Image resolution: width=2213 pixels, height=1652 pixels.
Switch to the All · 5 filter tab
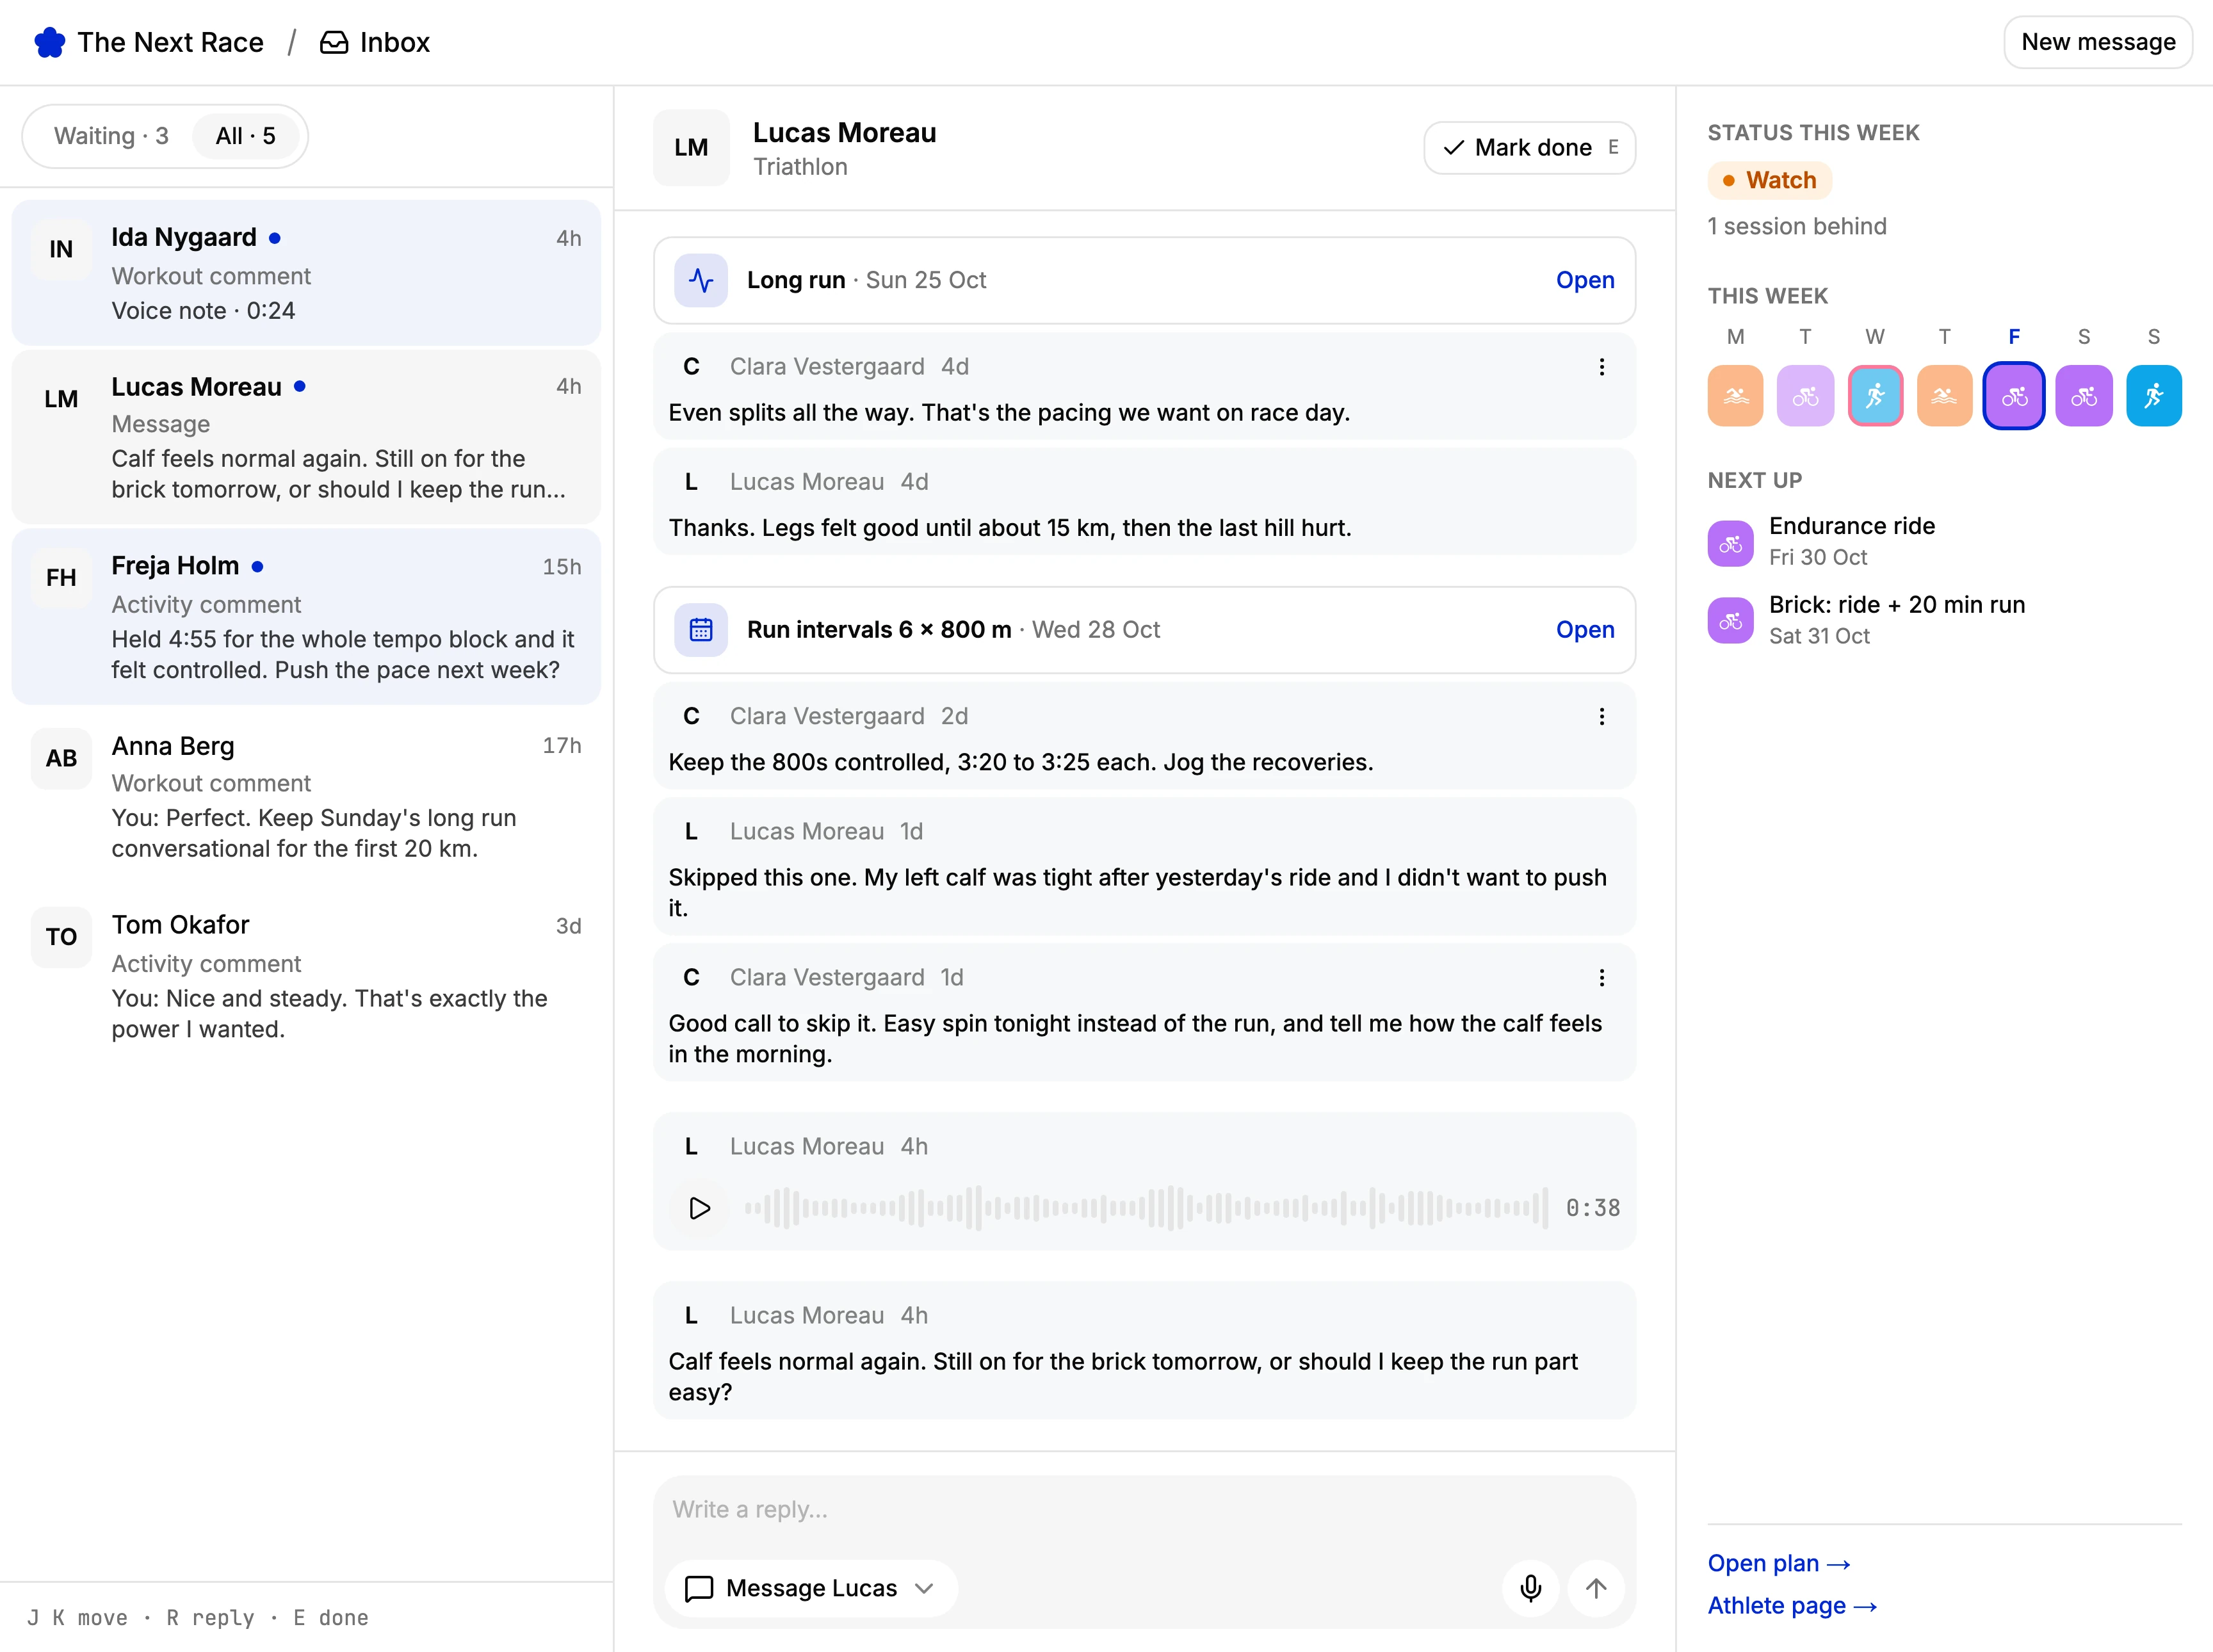pyautogui.click(x=246, y=136)
